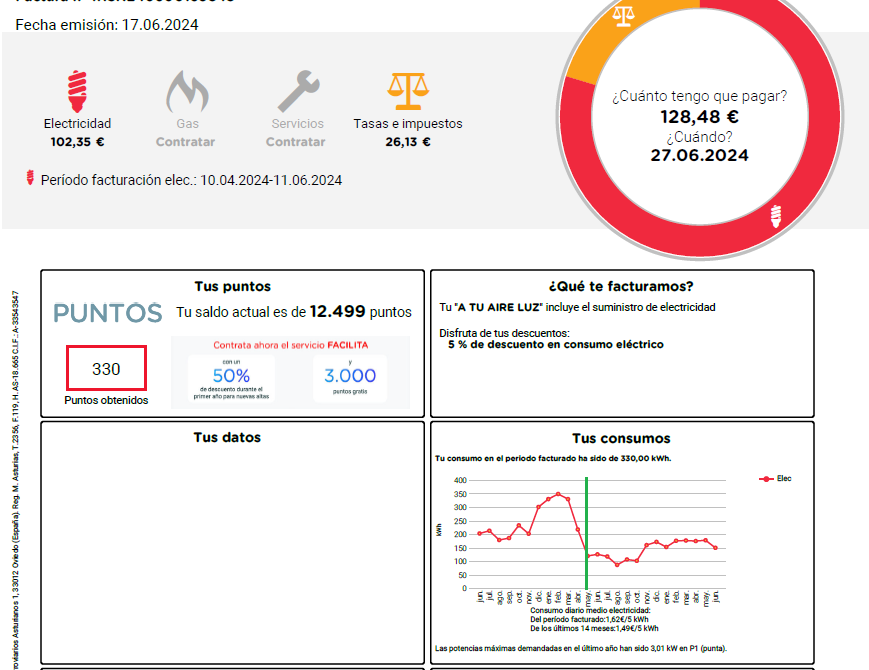This screenshot has height=670, width=869.
Task: Click the Del período facturado line under chart
Action: tap(589, 620)
